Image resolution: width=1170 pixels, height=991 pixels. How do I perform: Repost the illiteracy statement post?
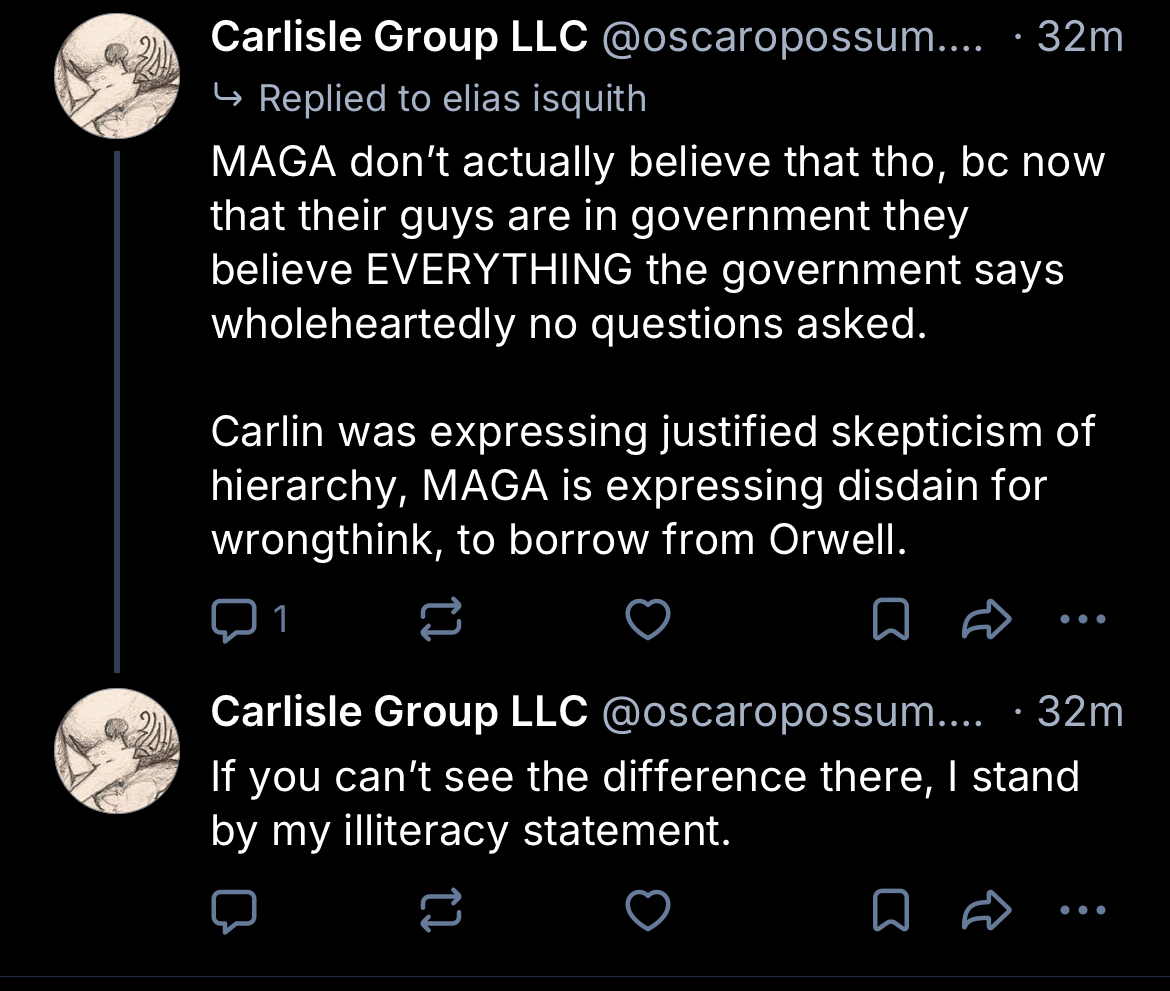[440, 910]
